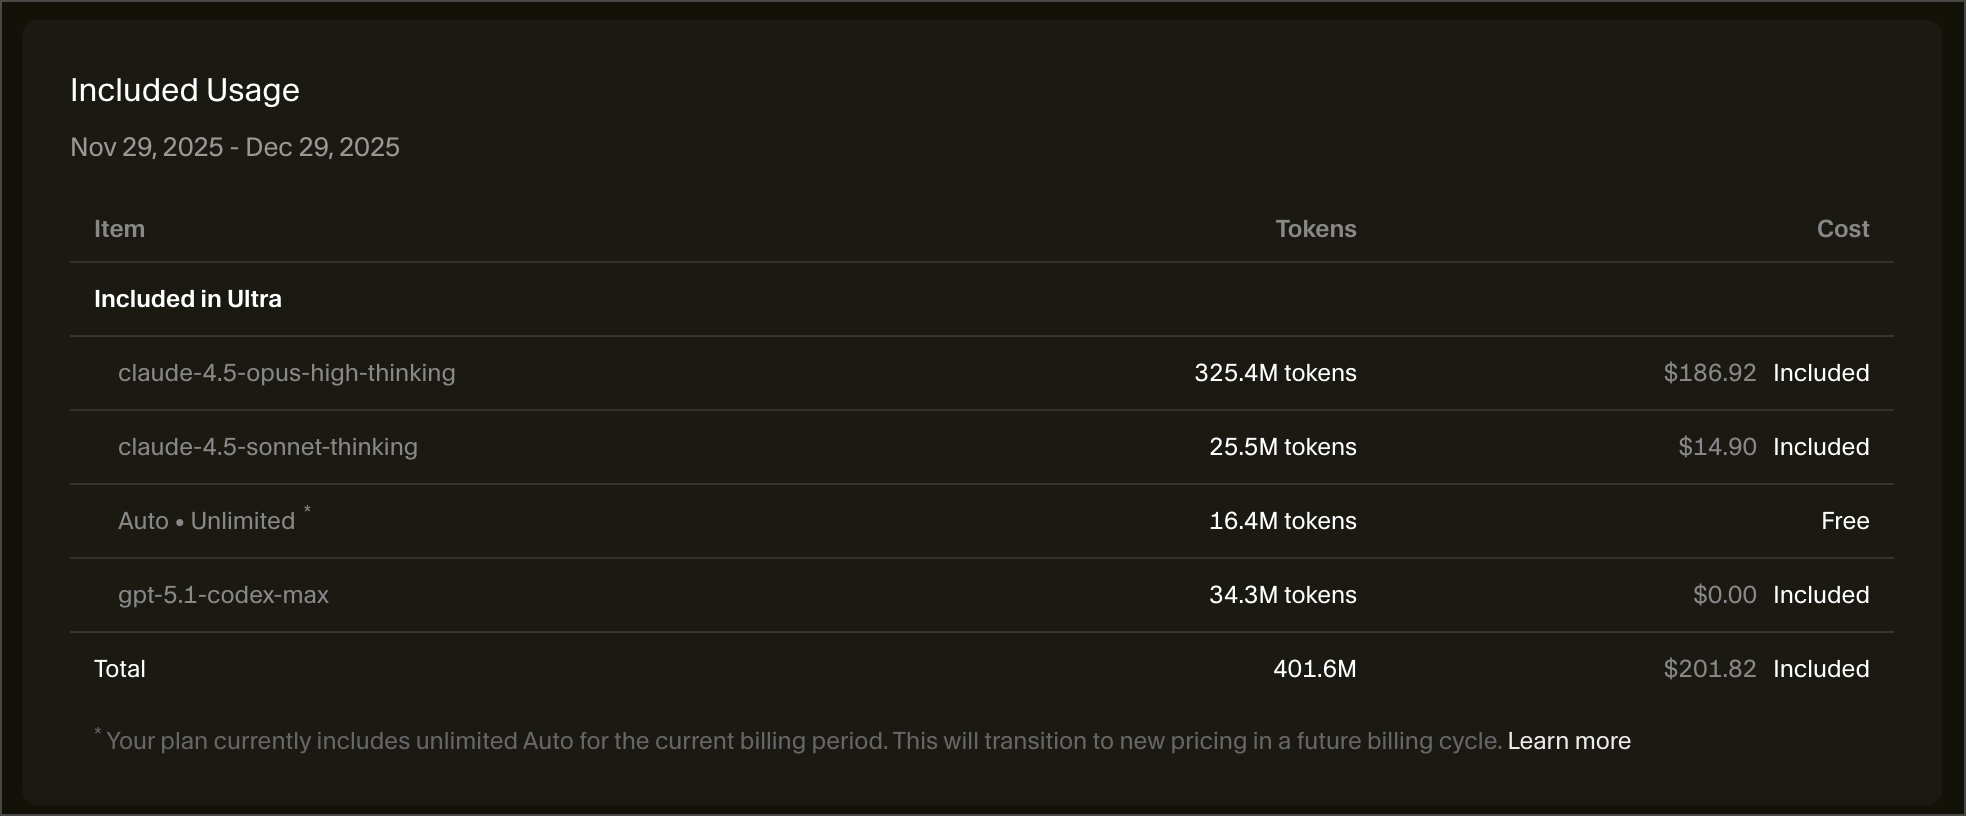This screenshot has height=816, width=1966.
Task: Open the Learn more link
Action: pos(1568,741)
